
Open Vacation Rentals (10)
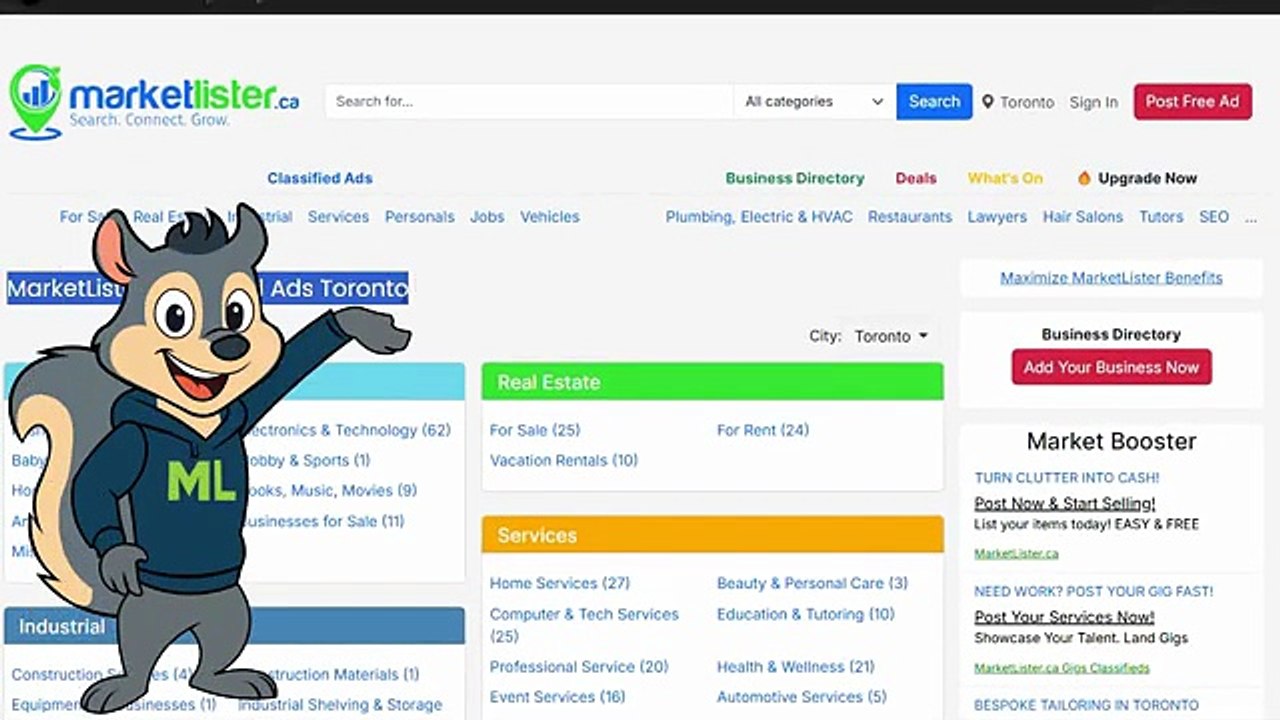click(x=564, y=460)
